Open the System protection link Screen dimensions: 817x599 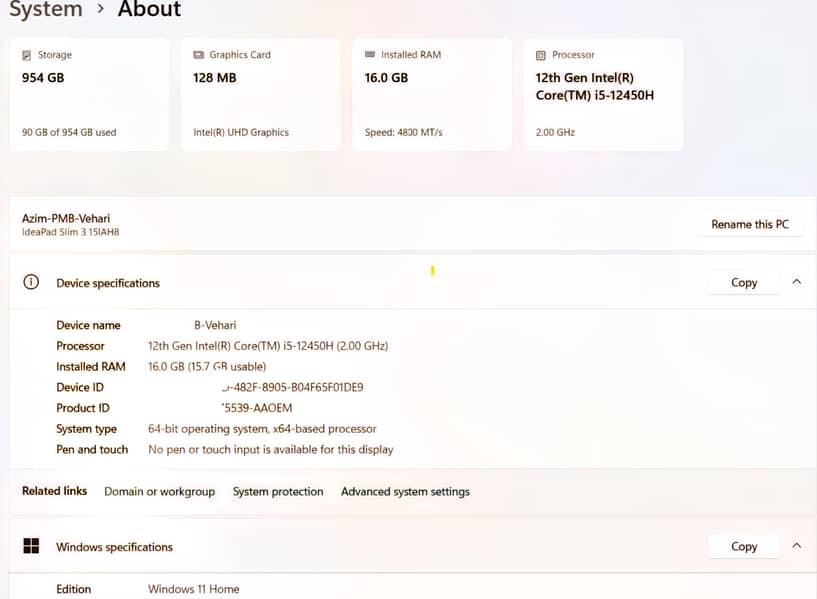click(x=278, y=492)
